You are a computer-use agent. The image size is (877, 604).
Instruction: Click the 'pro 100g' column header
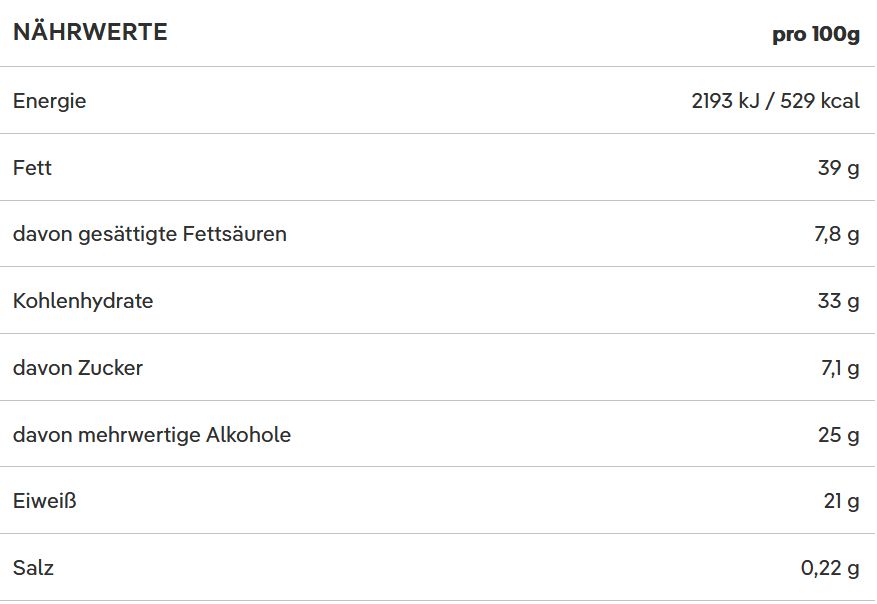coord(815,34)
